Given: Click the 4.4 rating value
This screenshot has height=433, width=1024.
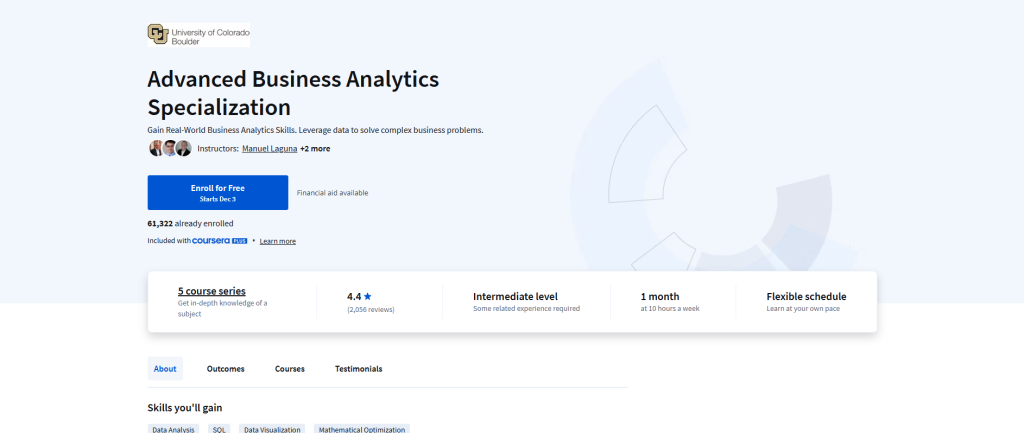Looking at the screenshot, I should (354, 297).
